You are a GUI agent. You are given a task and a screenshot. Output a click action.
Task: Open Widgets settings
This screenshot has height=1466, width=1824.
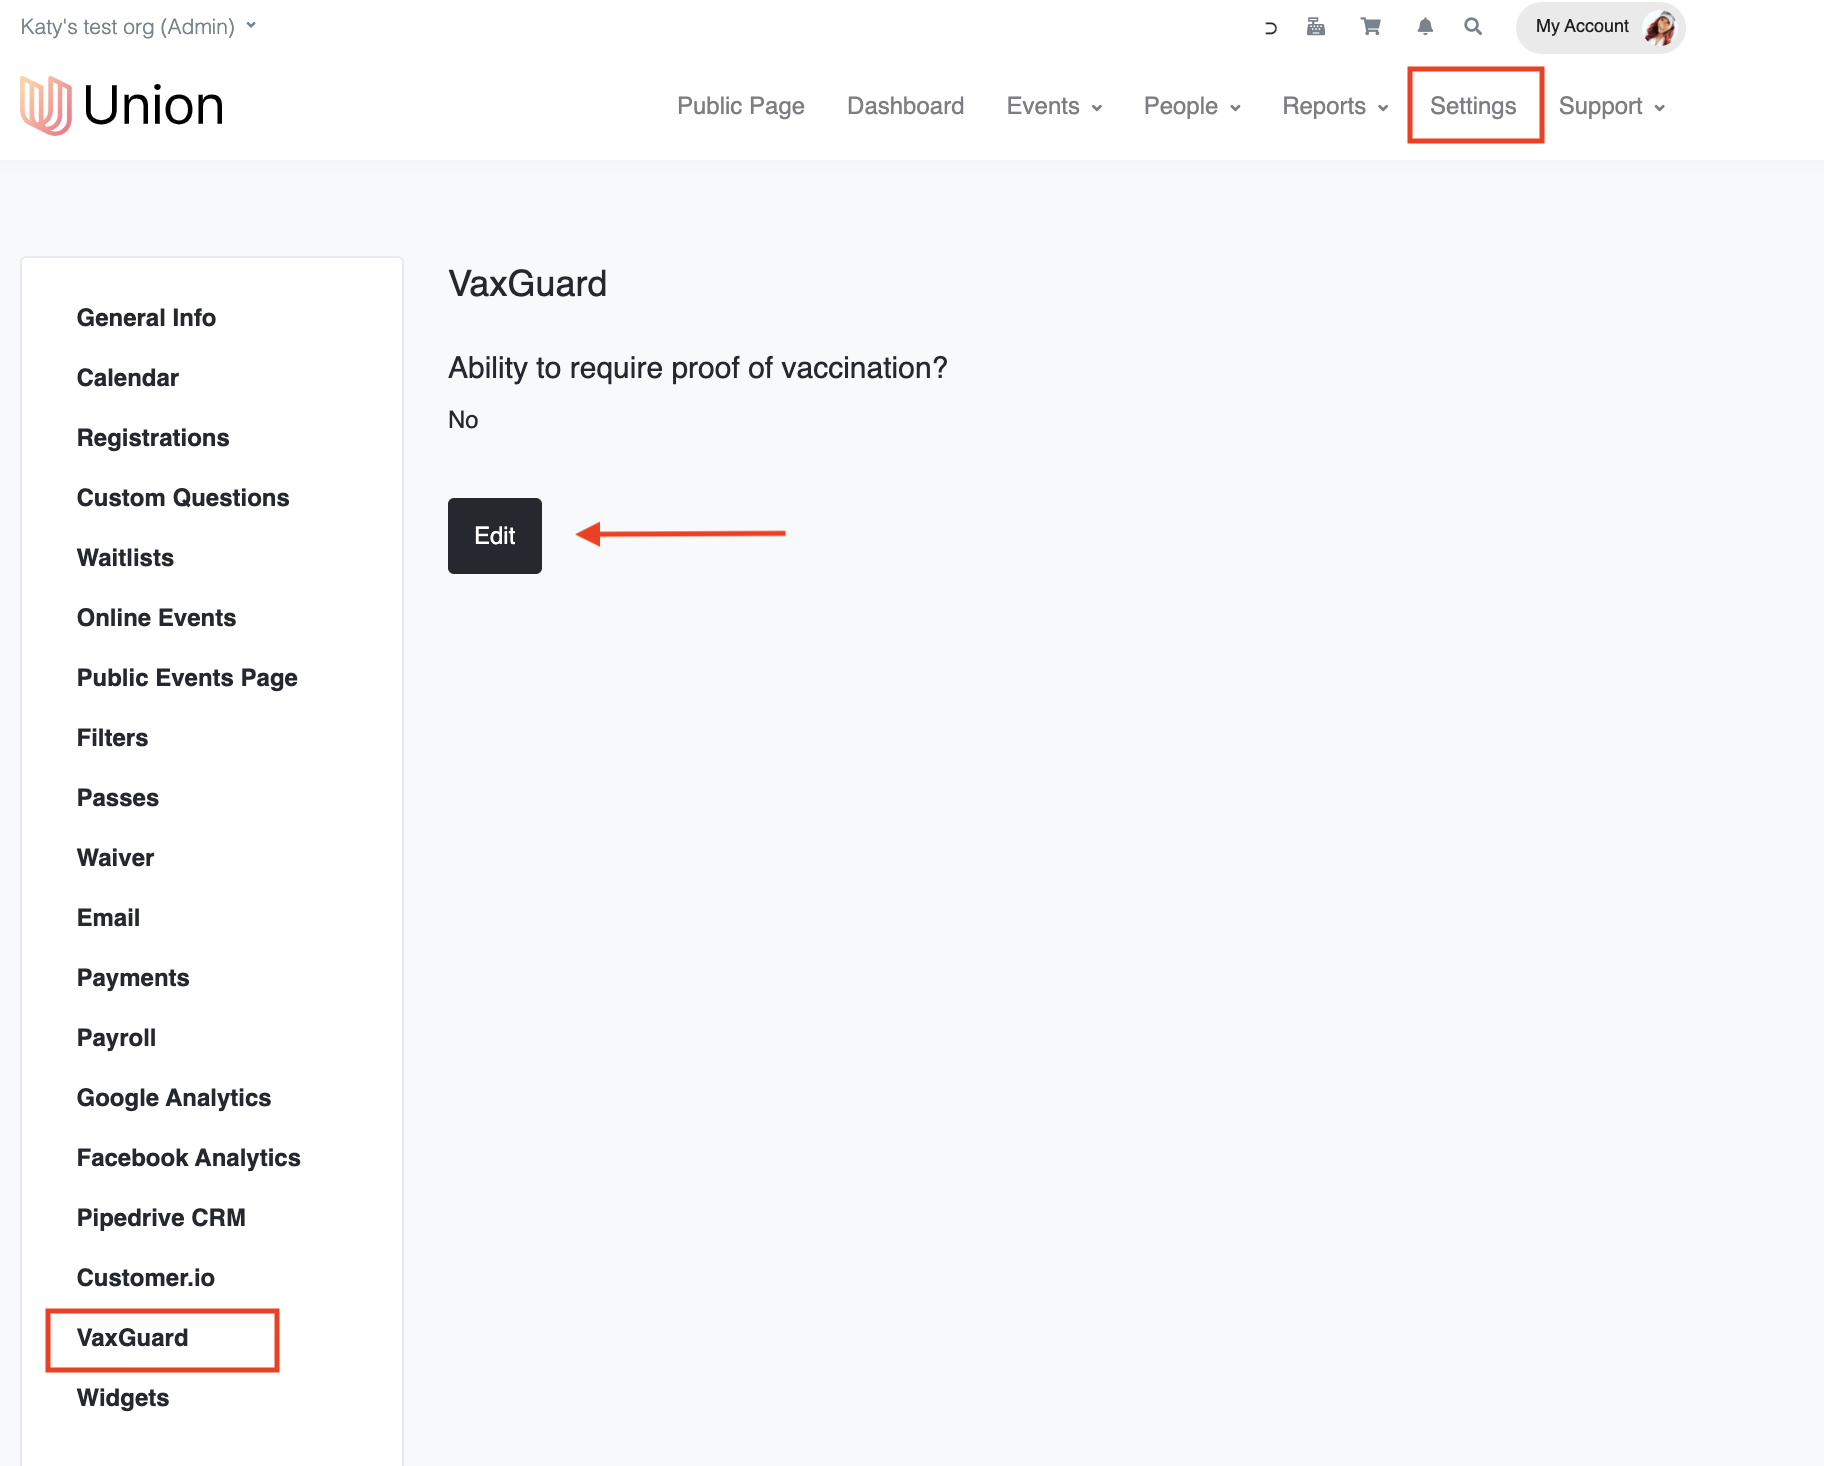pyautogui.click(x=123, y=1398)
